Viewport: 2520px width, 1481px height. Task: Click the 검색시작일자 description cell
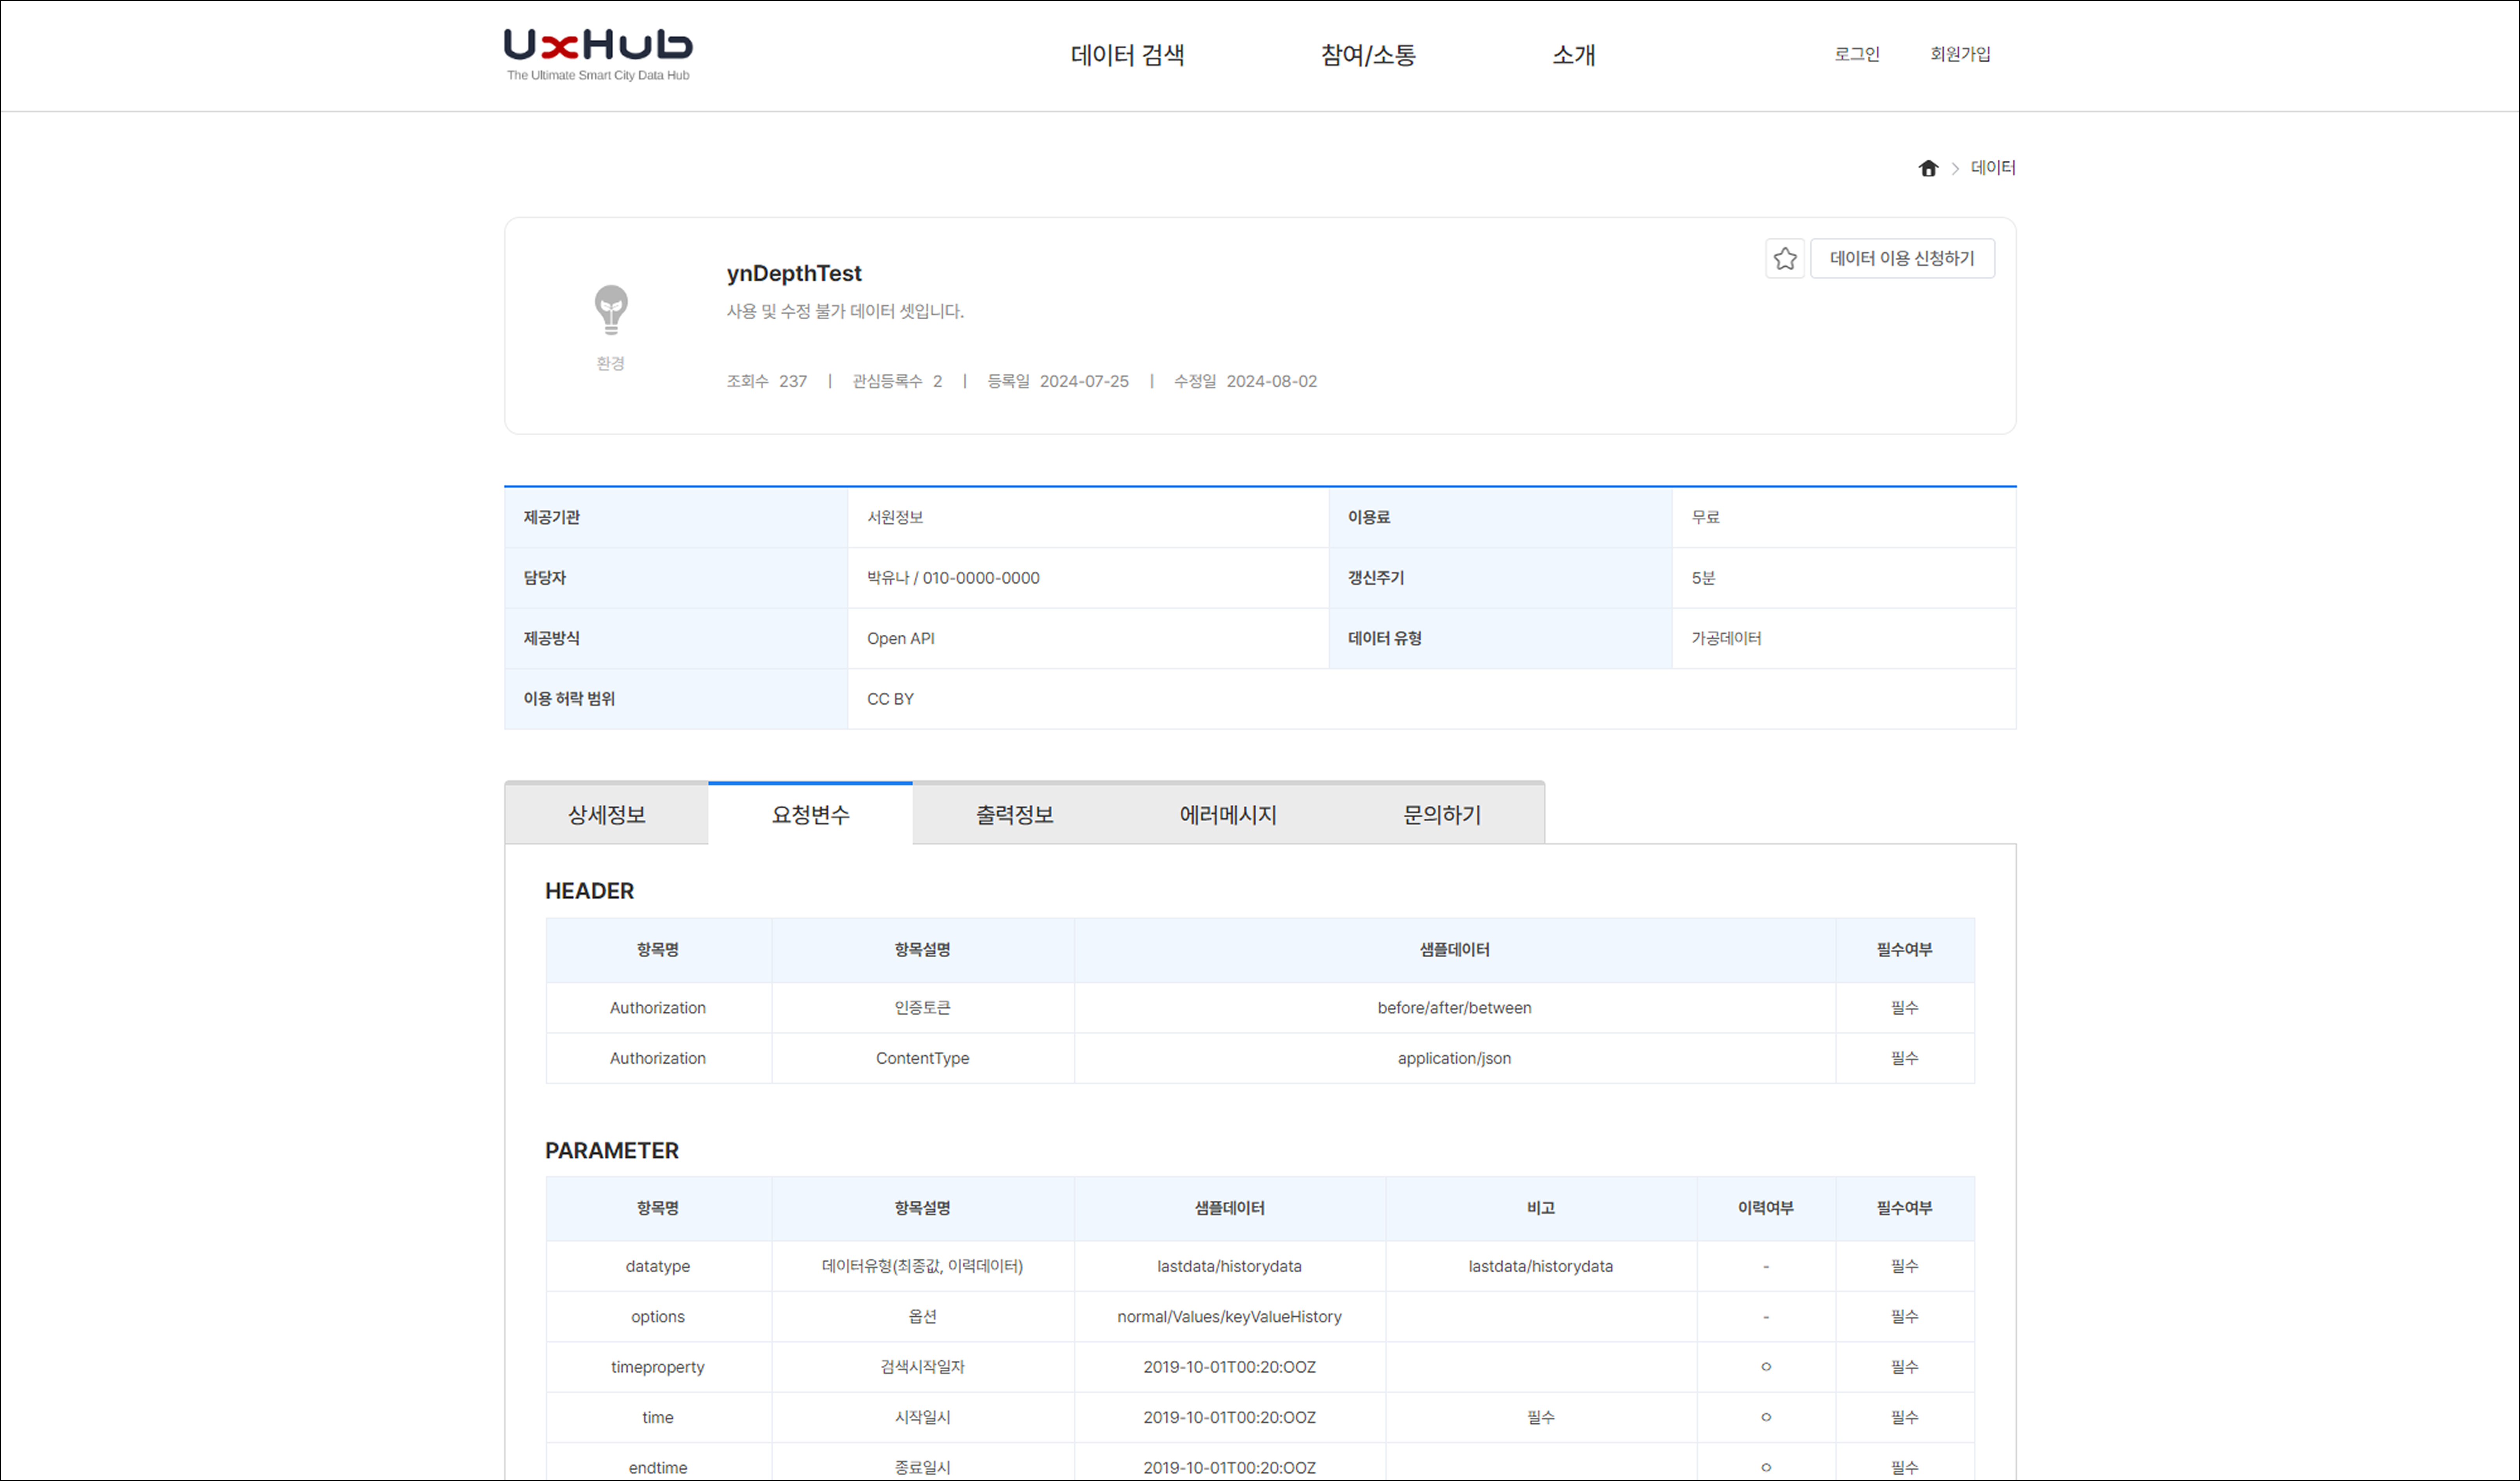[x=922, y=1367]
